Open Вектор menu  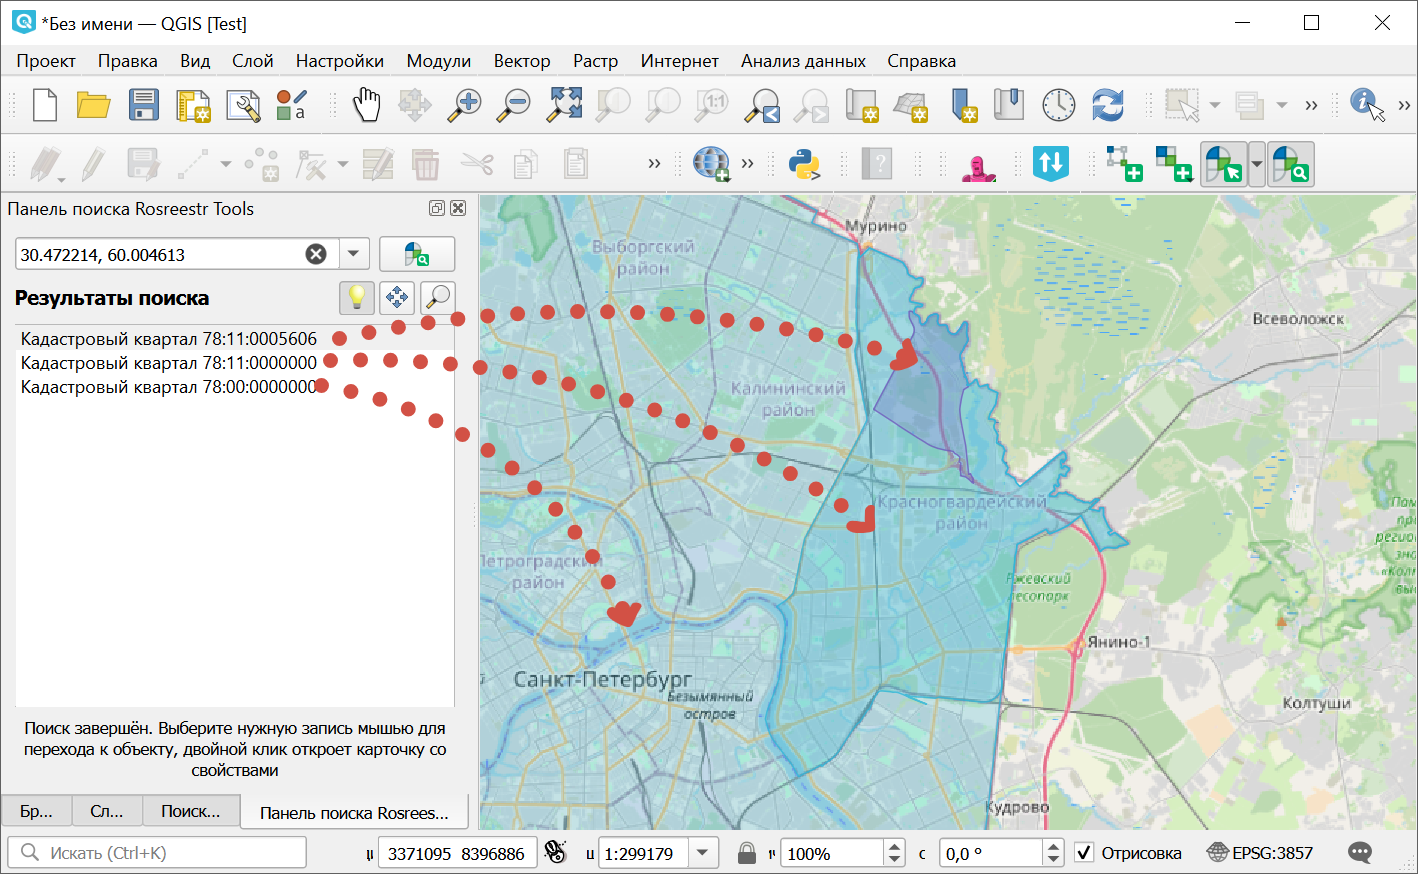522,61
